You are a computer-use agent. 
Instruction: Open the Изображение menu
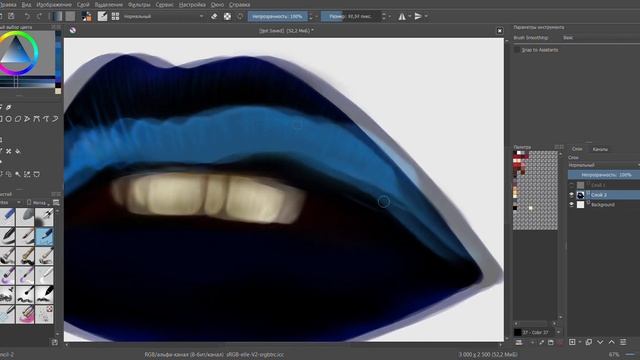(54, 5)
